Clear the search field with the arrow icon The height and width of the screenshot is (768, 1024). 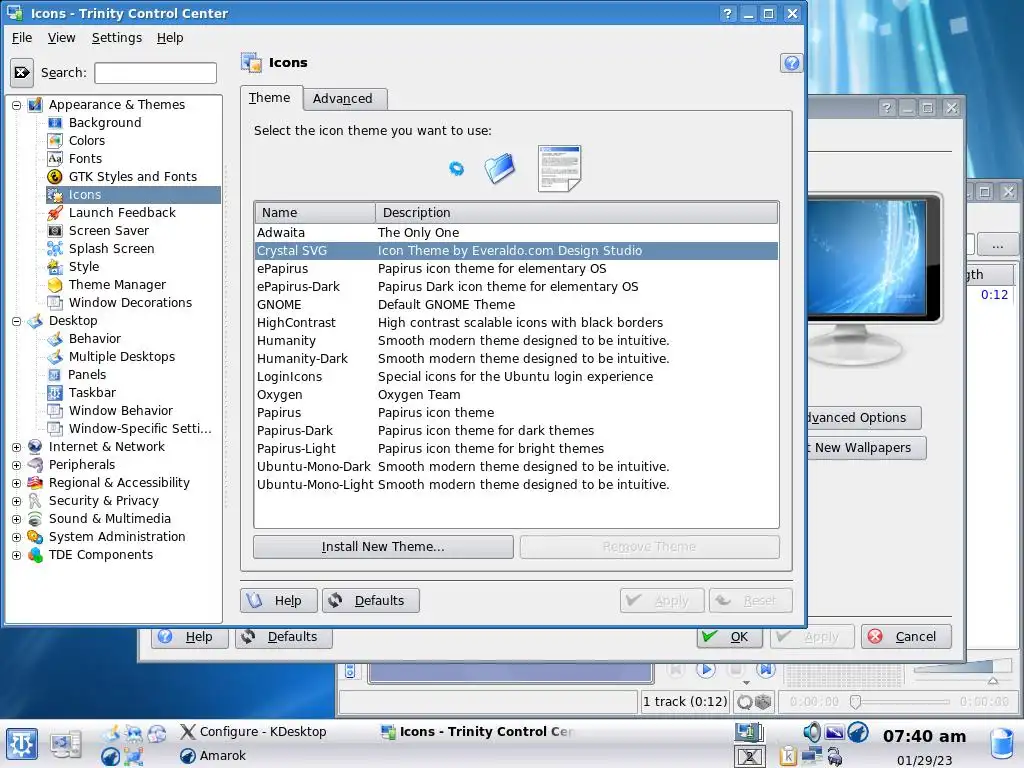point(22,72)
